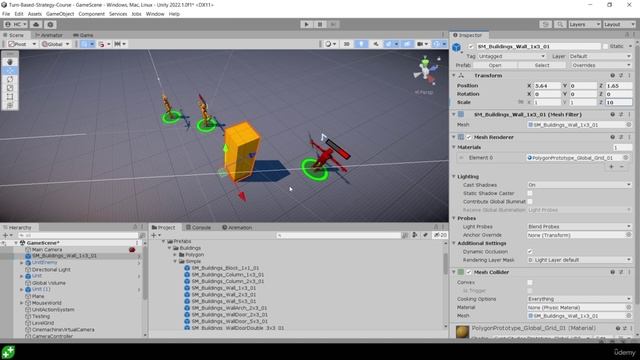Open Transform component help icon
The width and height of the screenshot is (640, 360).
pos(612,76)
